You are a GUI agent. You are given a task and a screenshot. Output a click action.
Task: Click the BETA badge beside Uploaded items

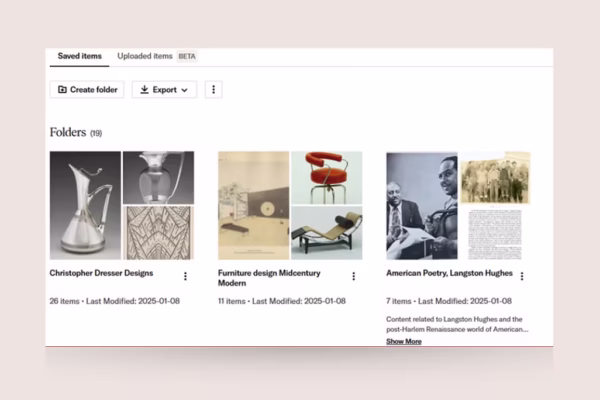click(x=187, y=56)
